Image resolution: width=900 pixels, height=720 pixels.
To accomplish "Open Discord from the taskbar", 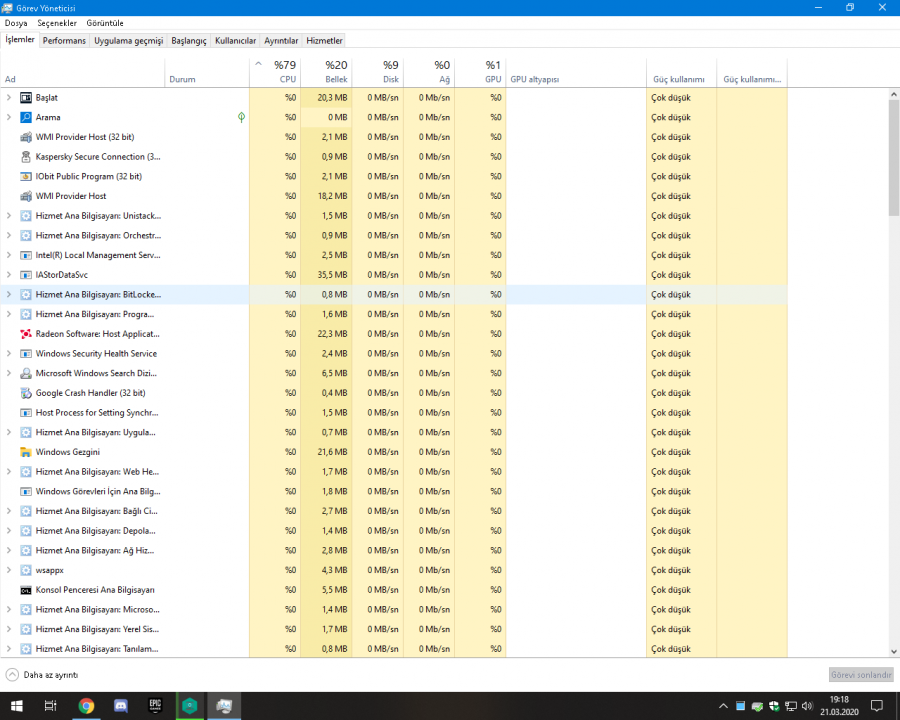I will pos(121,706).
